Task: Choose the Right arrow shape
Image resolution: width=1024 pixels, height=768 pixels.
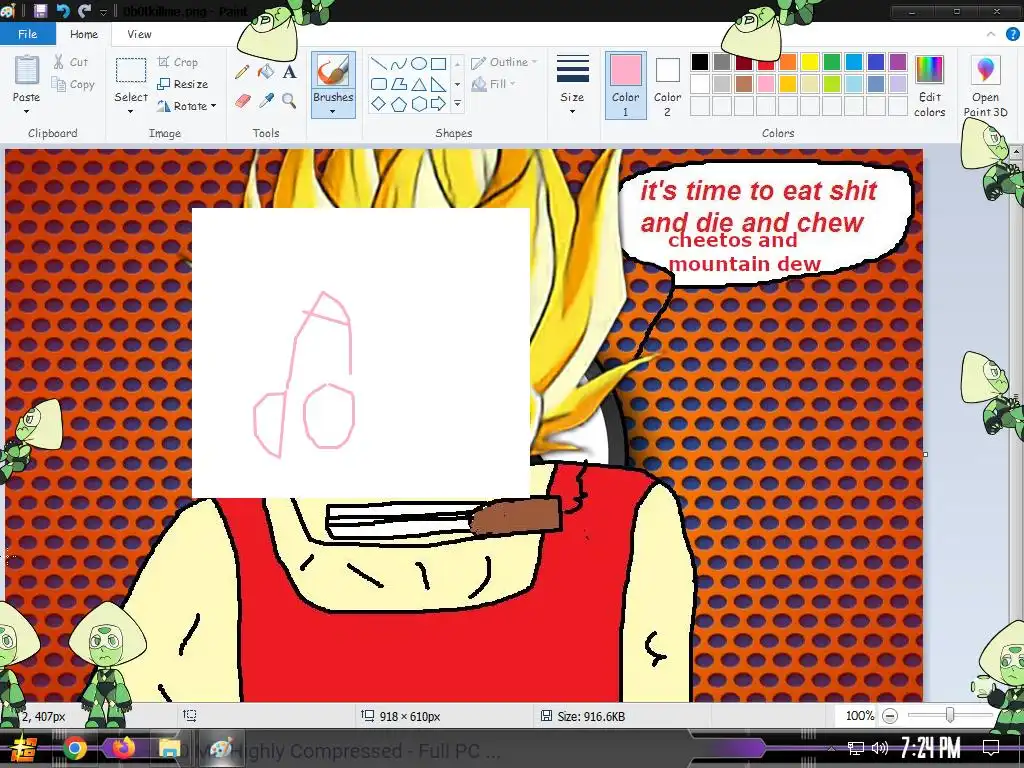Action: [439, 104]
